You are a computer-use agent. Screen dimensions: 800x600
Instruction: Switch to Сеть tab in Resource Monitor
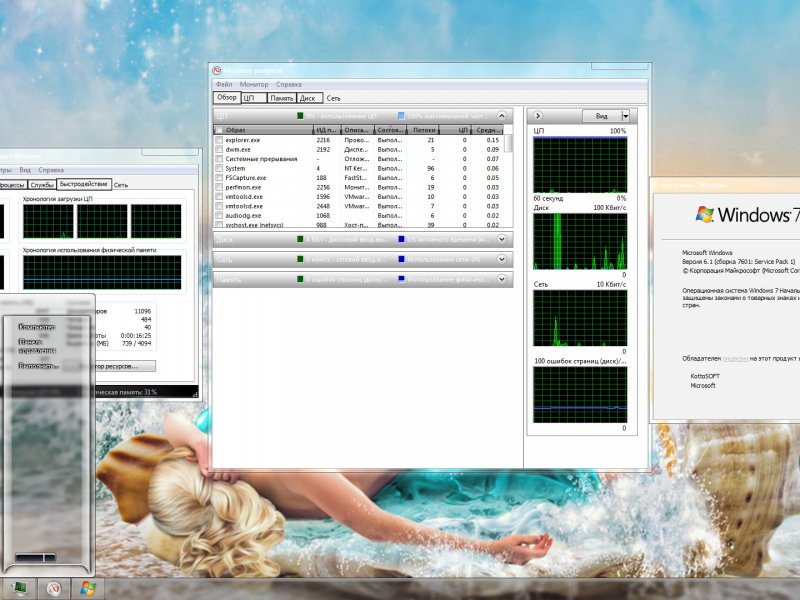click(x=333, y=98)
